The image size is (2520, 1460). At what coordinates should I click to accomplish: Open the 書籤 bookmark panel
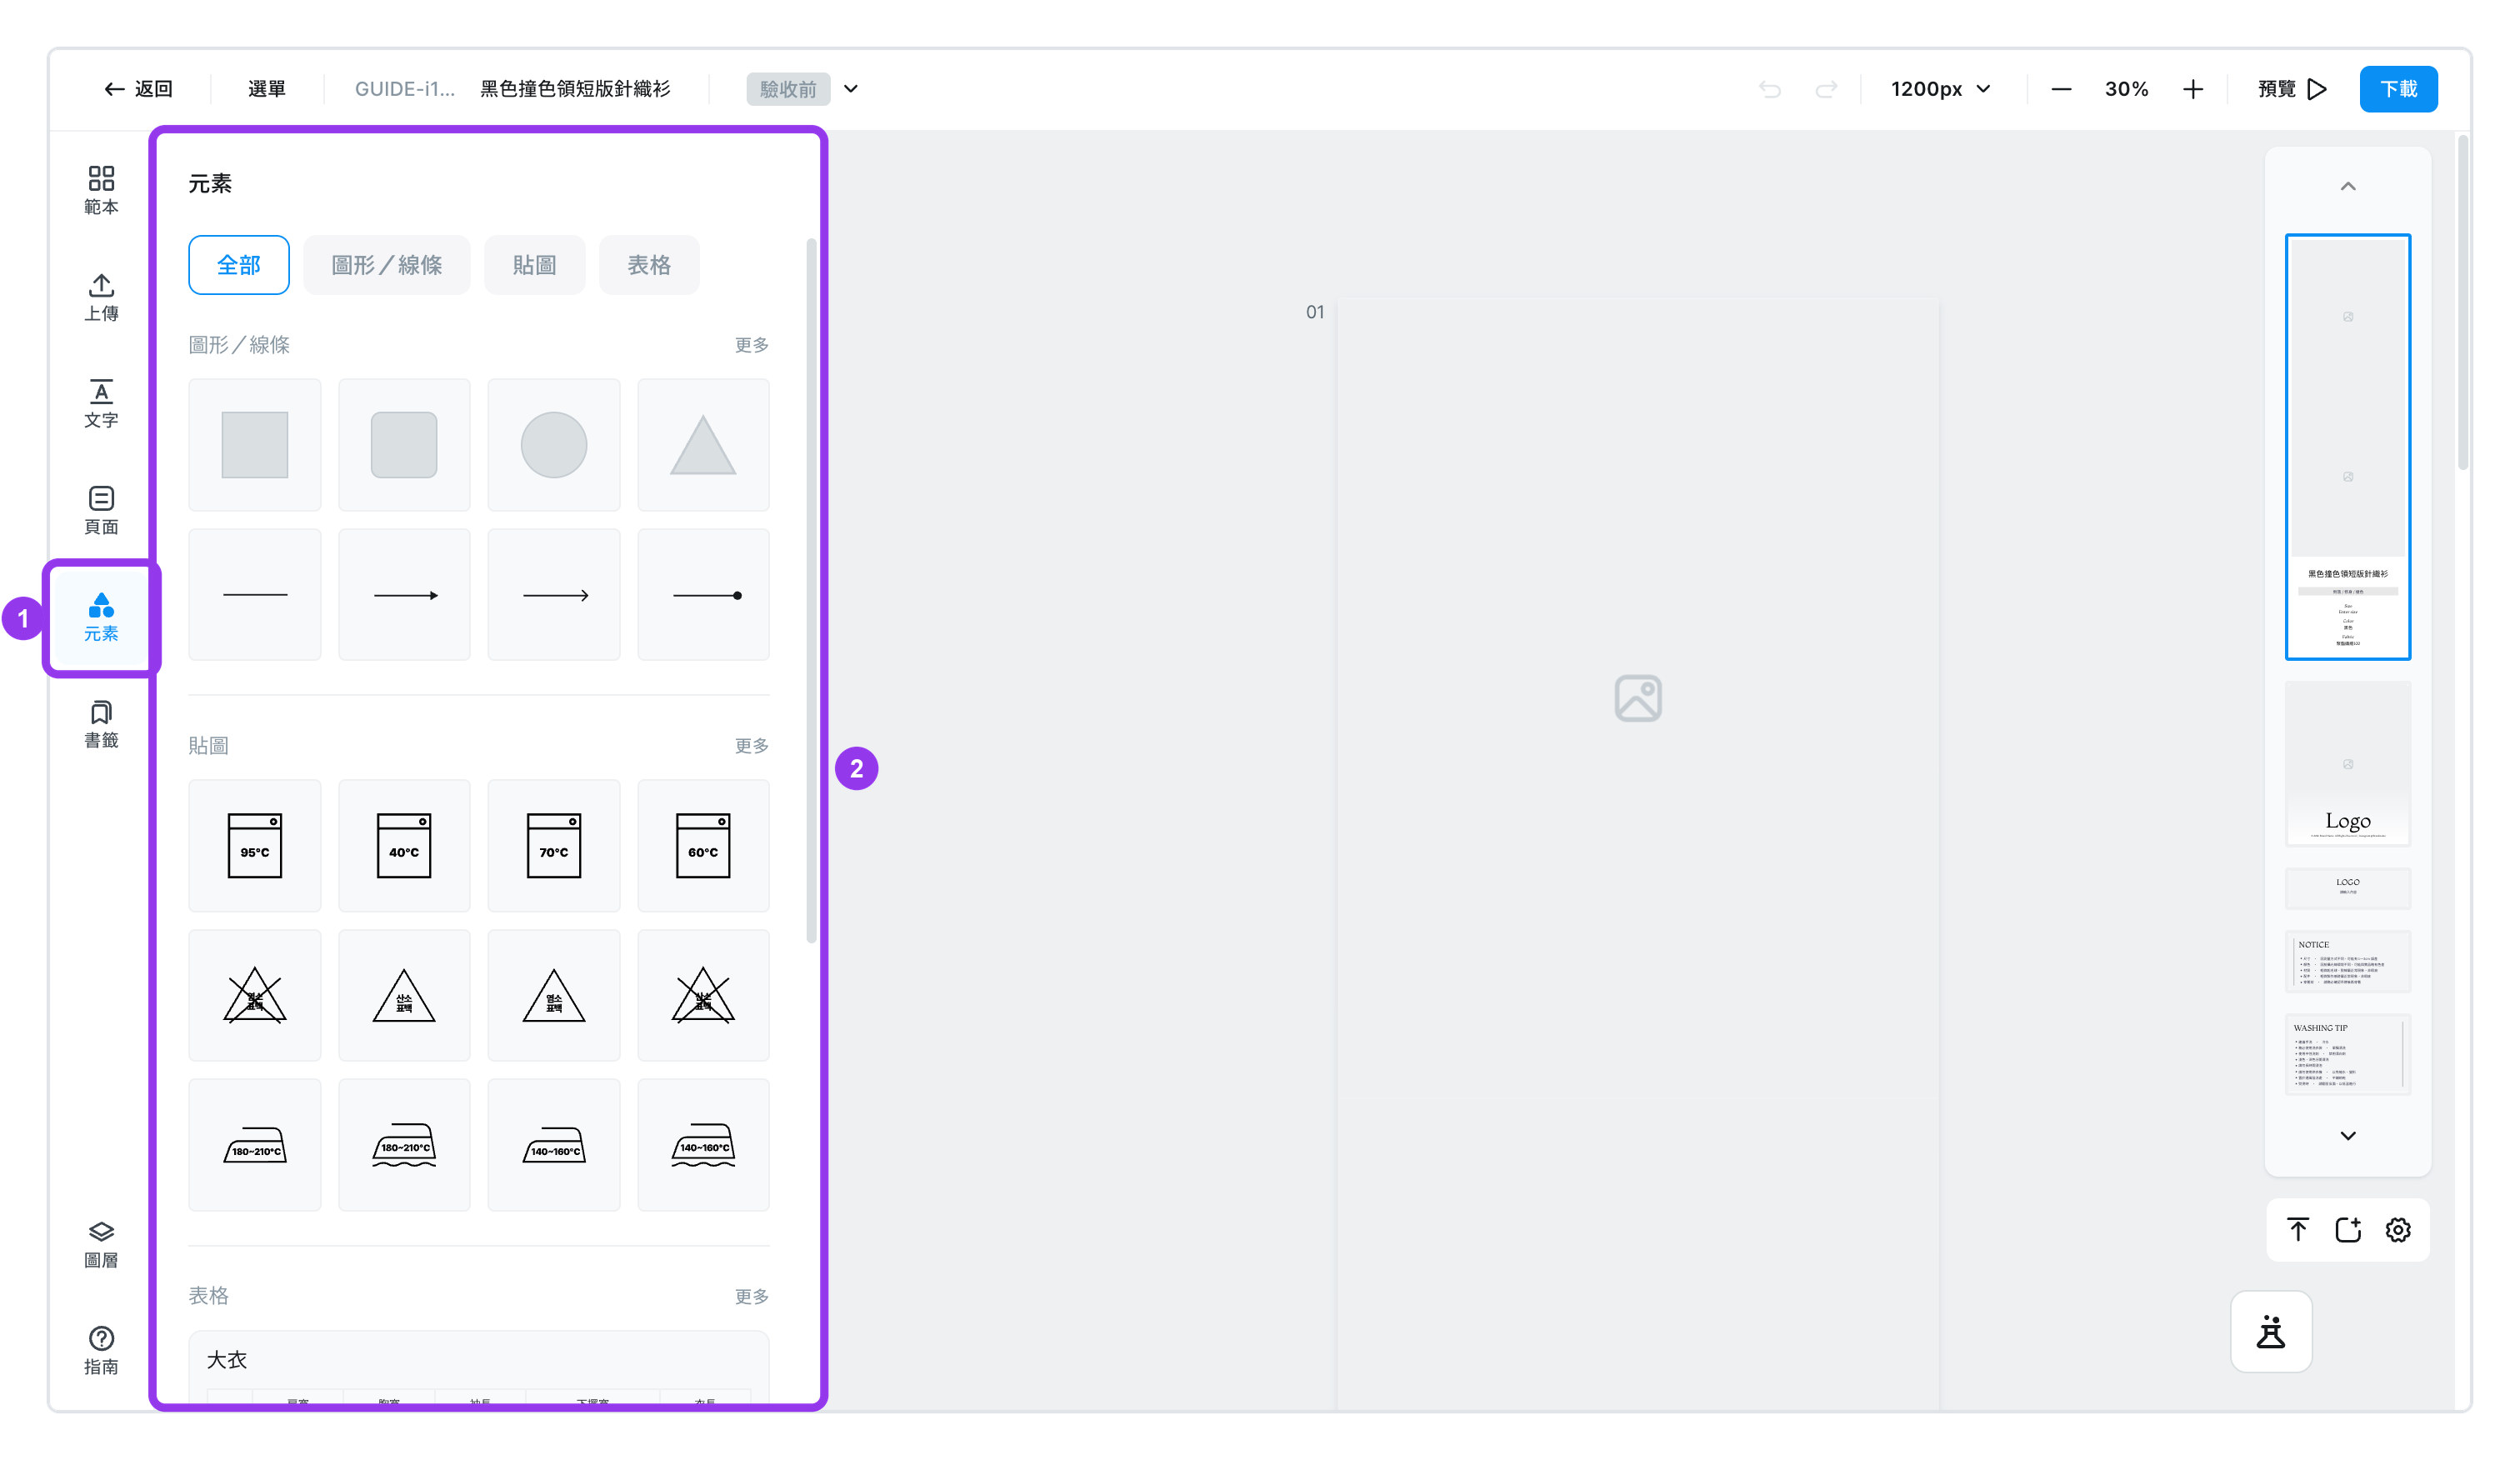(x=101, y=725)
